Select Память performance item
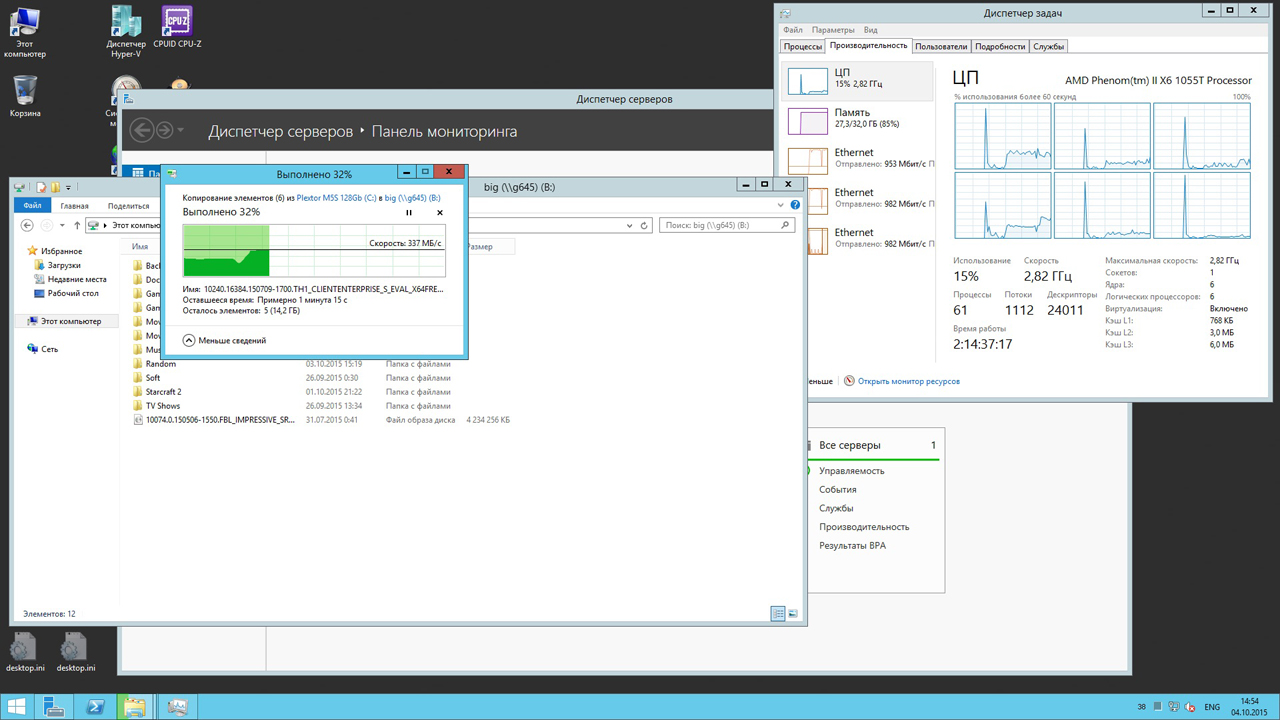The height and width of the screenshot is (720, 1280). (x=857, y=120)
